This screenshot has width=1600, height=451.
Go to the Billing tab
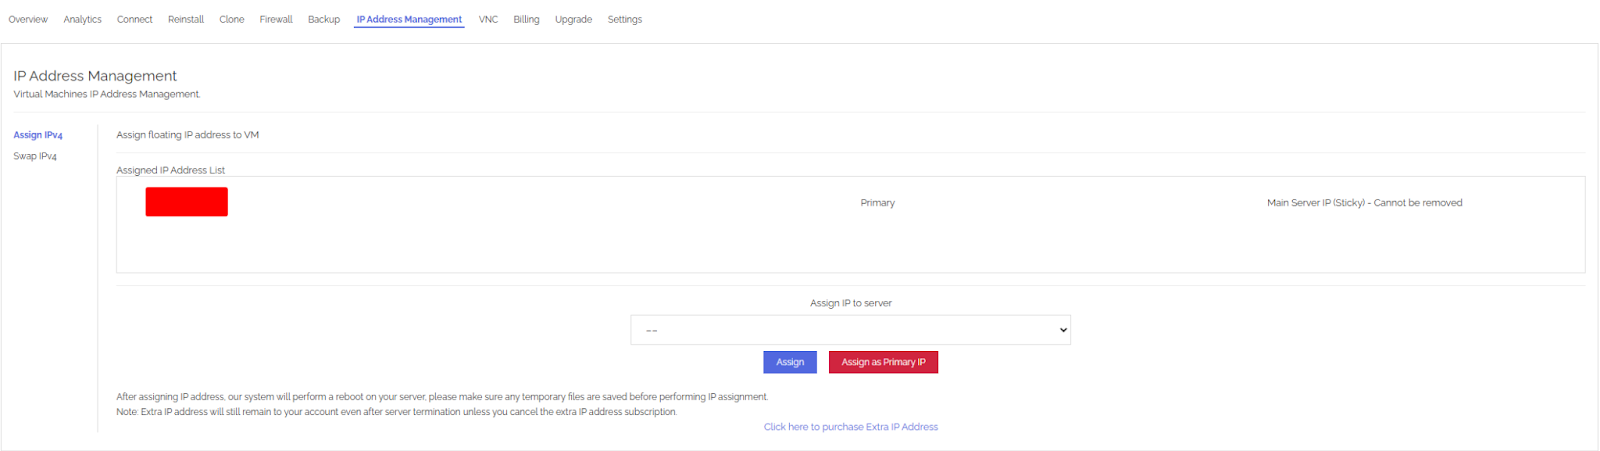click(526, 19)
